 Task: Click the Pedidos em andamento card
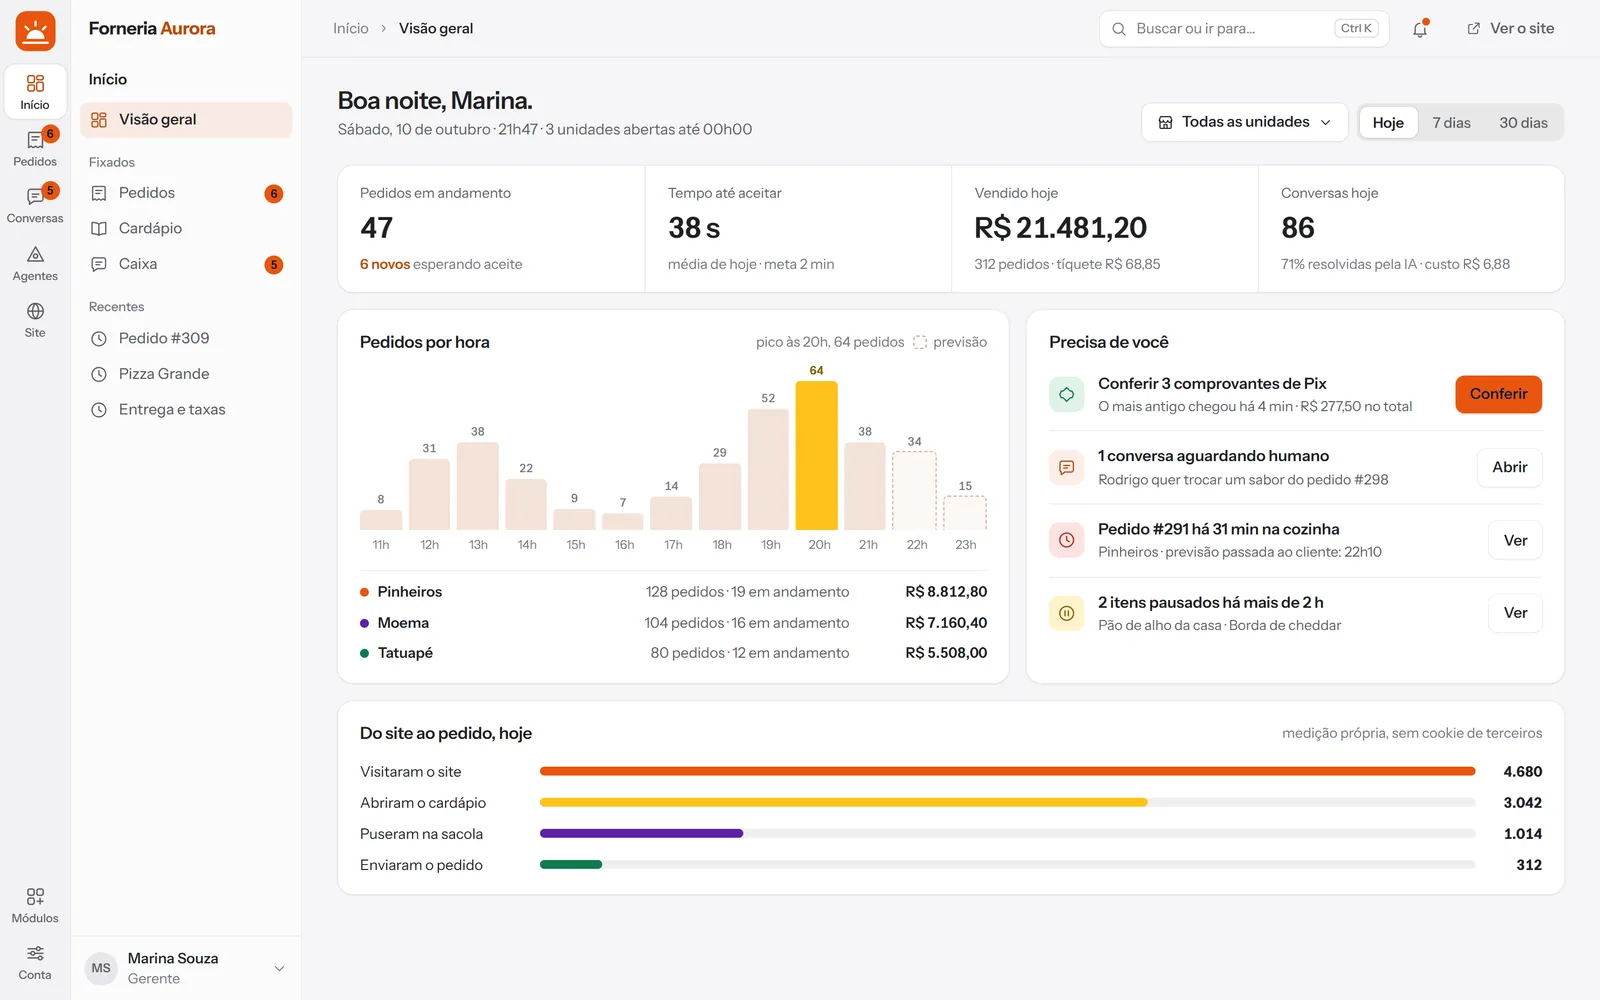(x=491, y=229)
